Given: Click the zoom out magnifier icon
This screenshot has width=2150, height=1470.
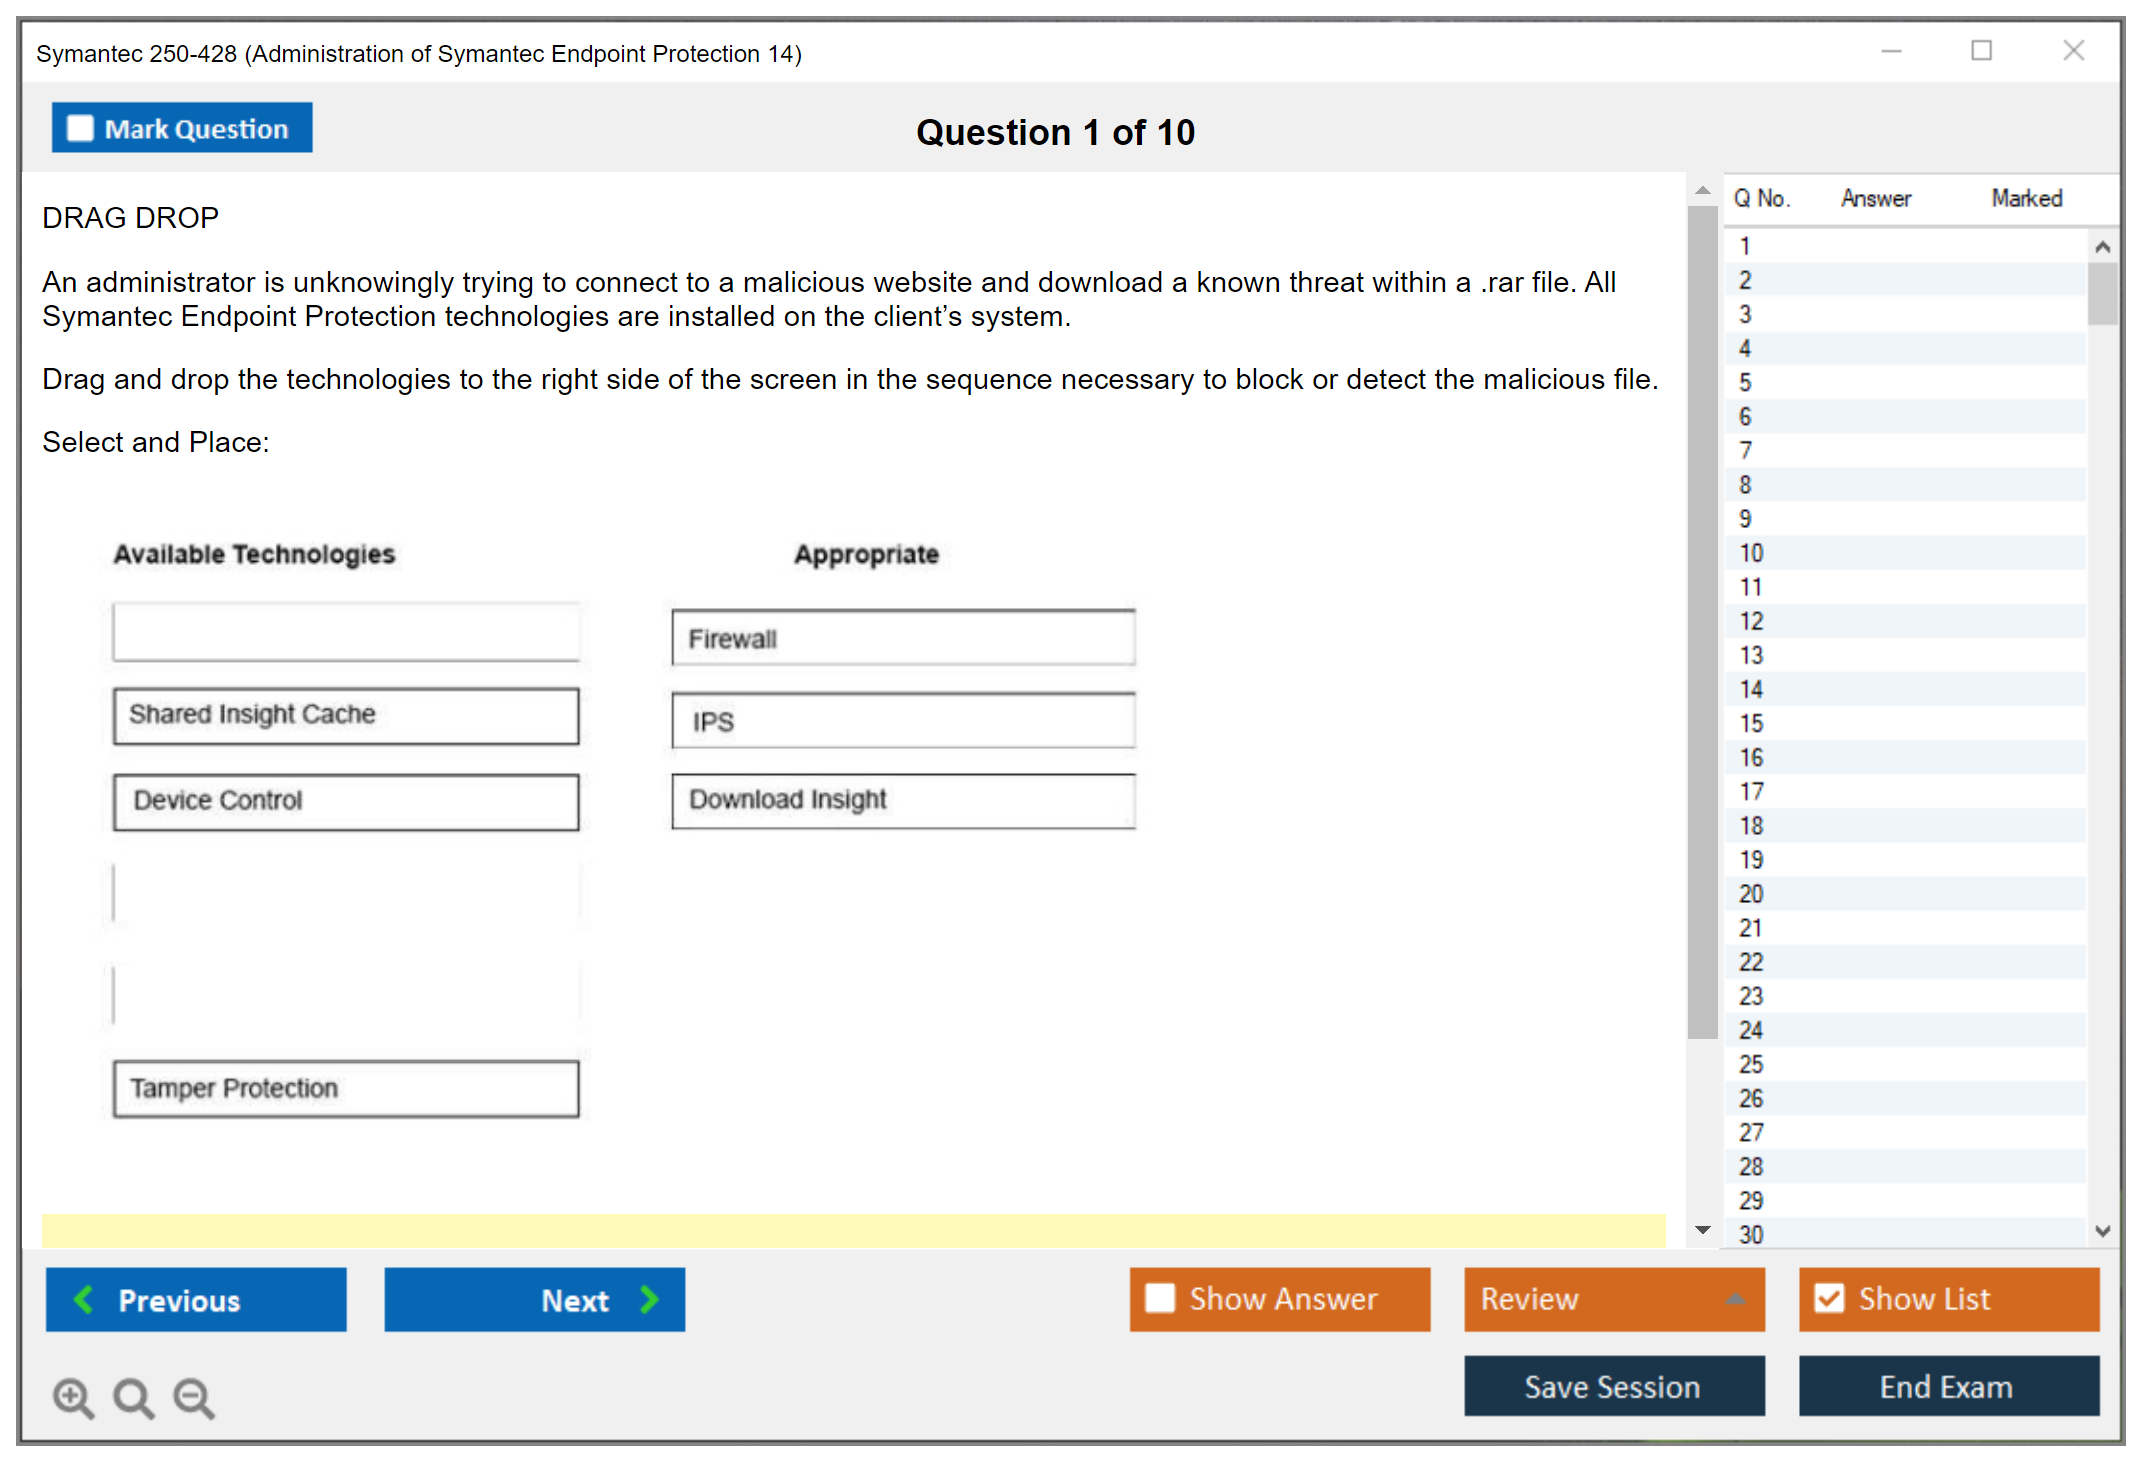Looking at the screenshot, I should coord(194,1397).
